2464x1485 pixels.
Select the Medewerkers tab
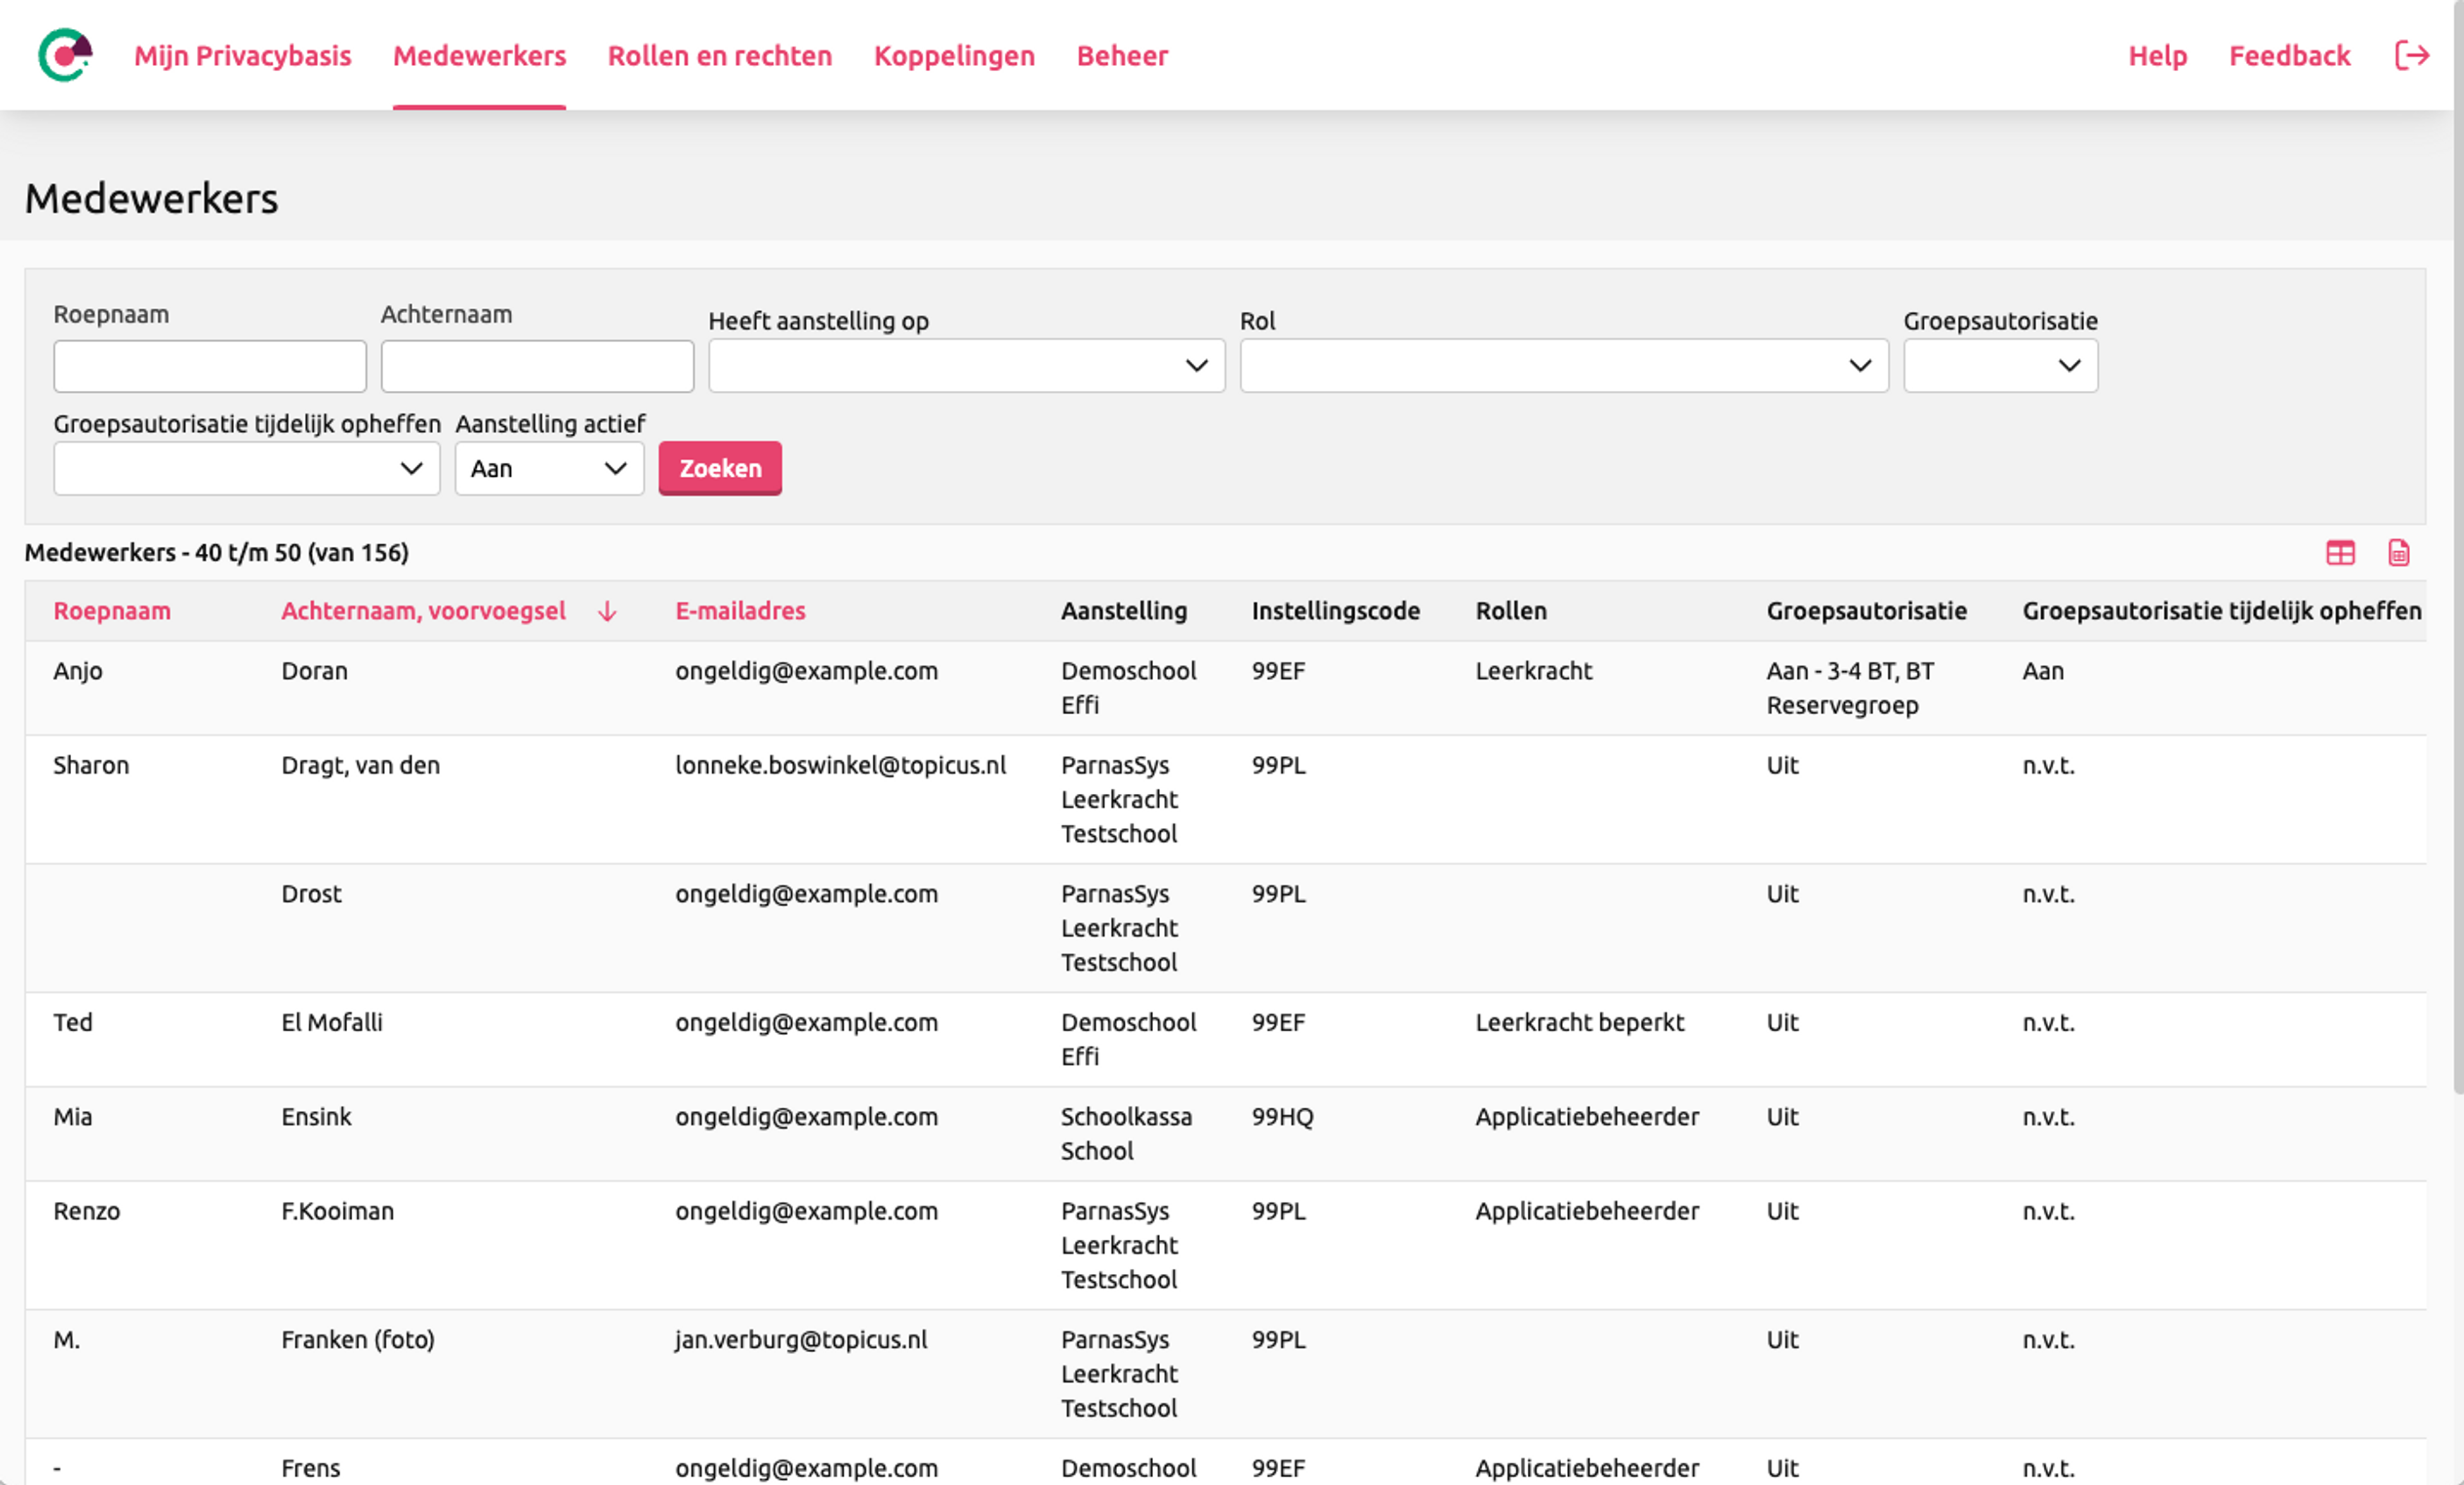click(479, 56)
